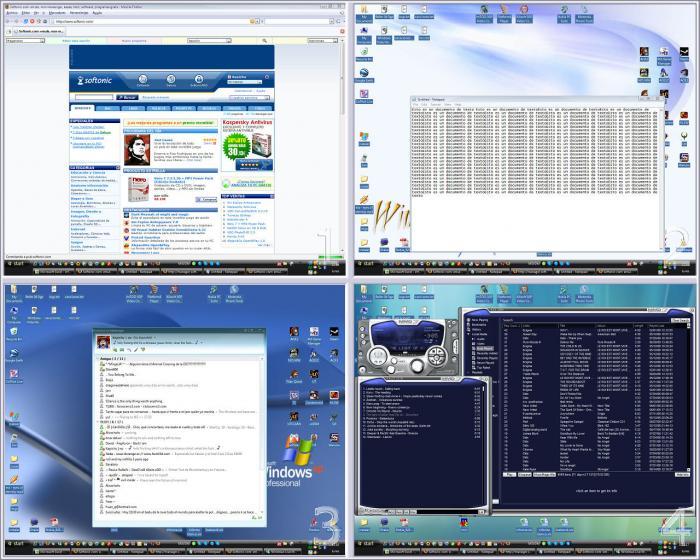This screenshot has width=700, height=560.
Task: Turn Winamp's large round volume knob
Action: (417, 366)
